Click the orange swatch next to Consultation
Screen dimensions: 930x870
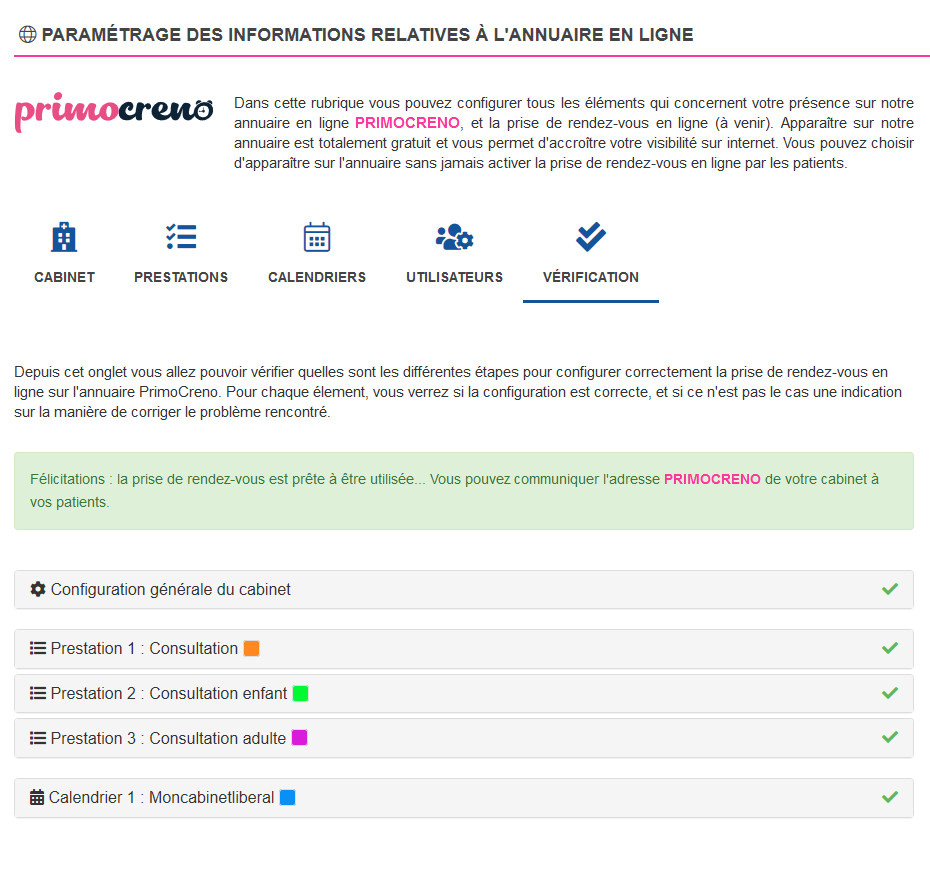click(x=251, y=648)
